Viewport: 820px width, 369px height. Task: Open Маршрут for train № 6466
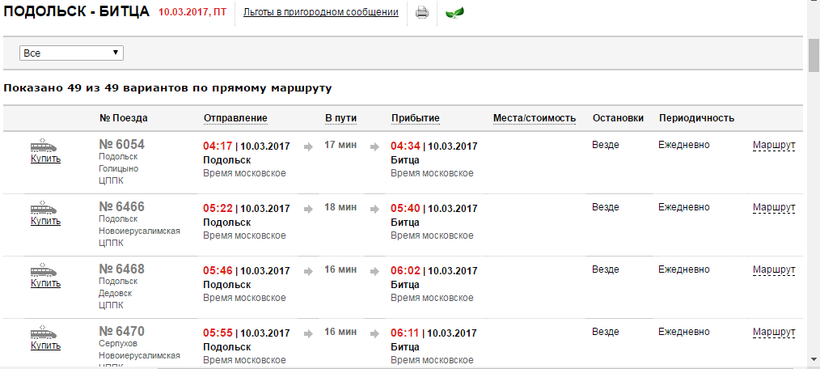click(x=774, y=207)
